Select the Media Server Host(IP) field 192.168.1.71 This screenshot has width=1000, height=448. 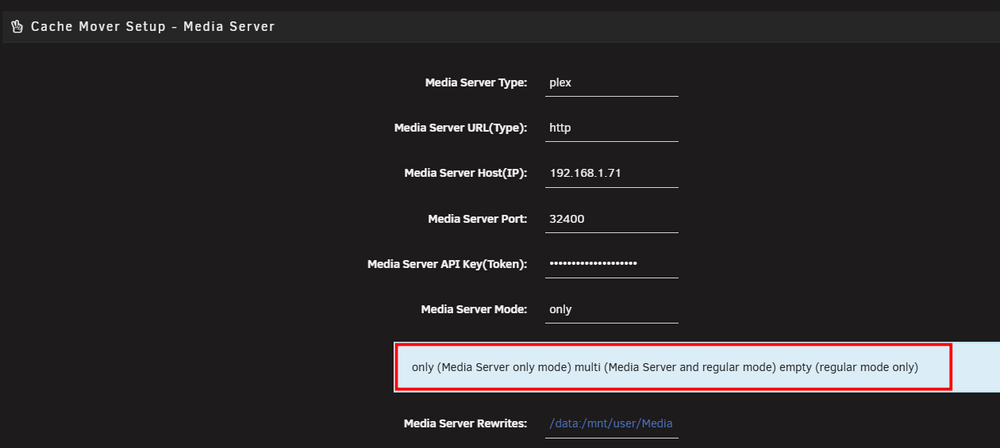612,173
